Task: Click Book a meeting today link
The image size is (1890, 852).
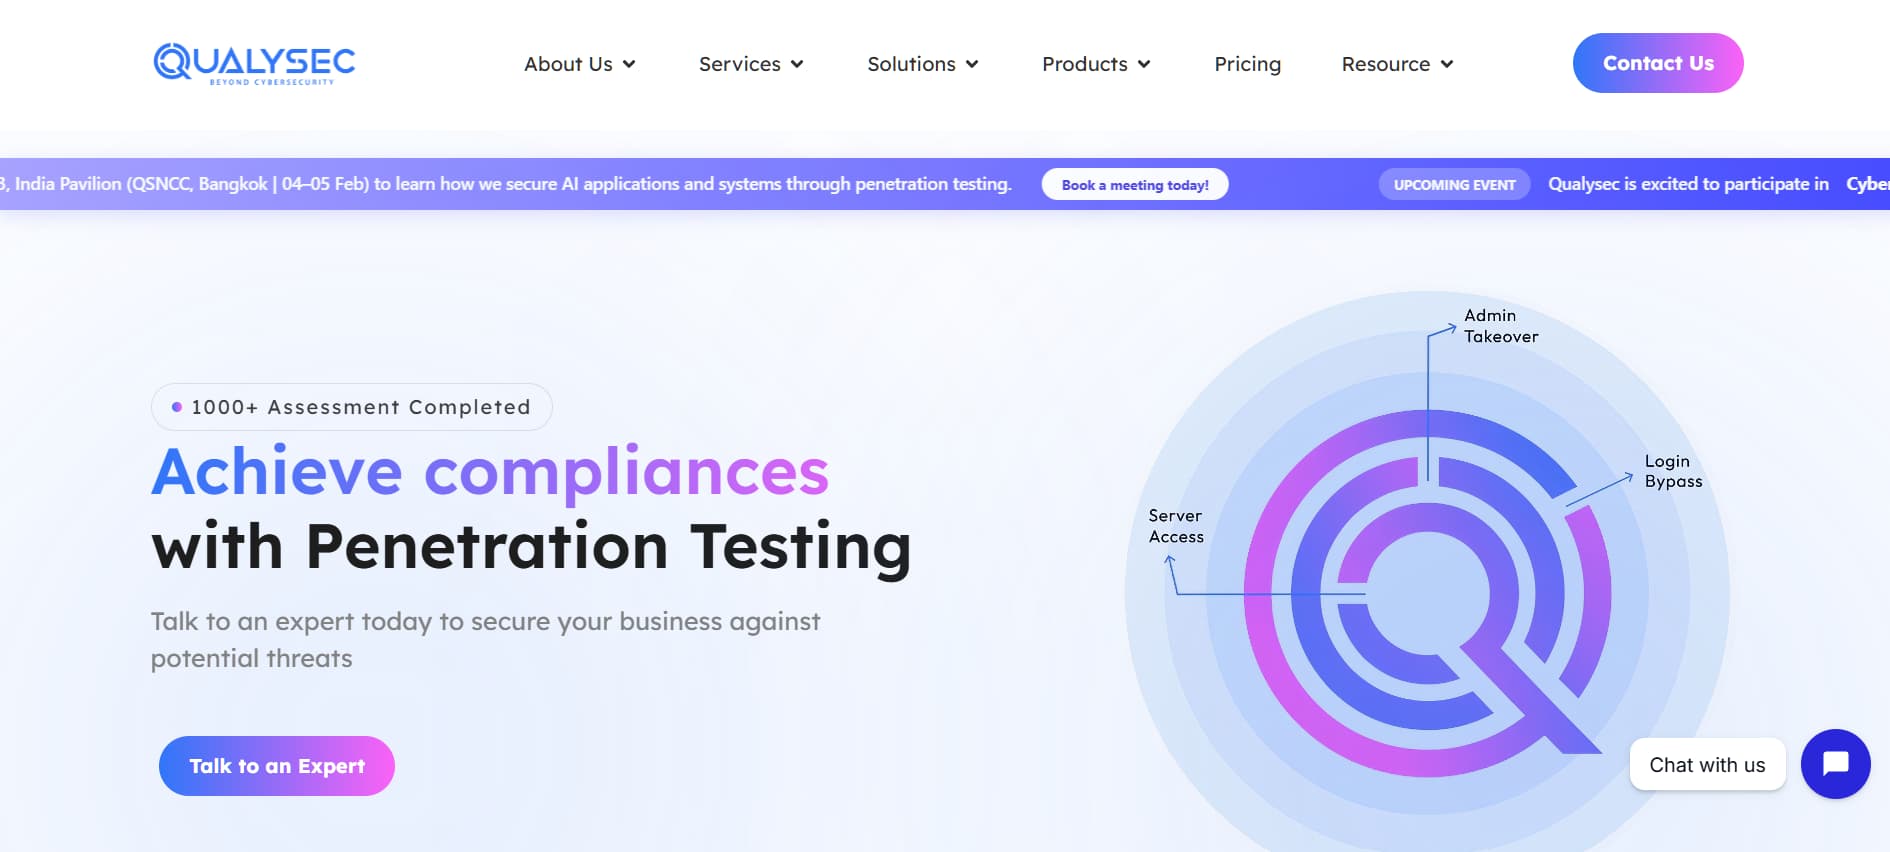Action: (1135, 184)
